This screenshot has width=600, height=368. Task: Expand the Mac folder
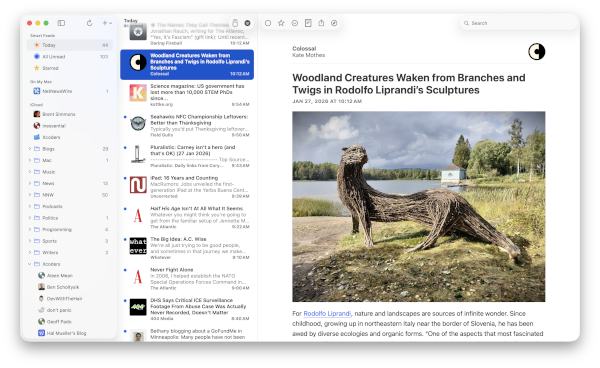point(30,160)
